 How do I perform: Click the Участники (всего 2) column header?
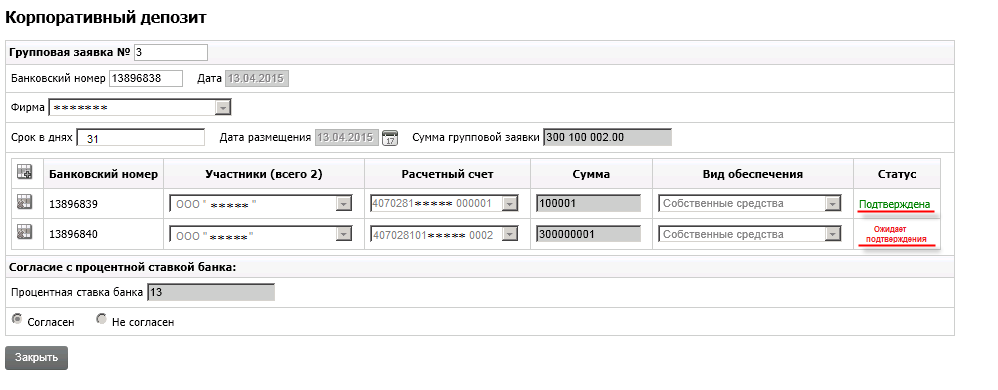tap(264, 174)
